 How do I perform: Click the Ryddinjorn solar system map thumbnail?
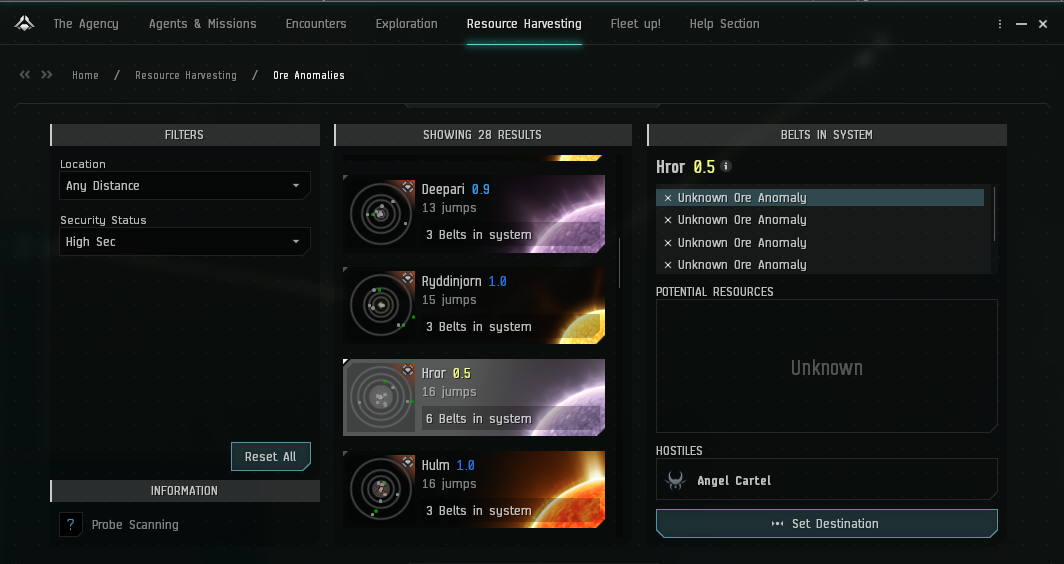(381, 305)
